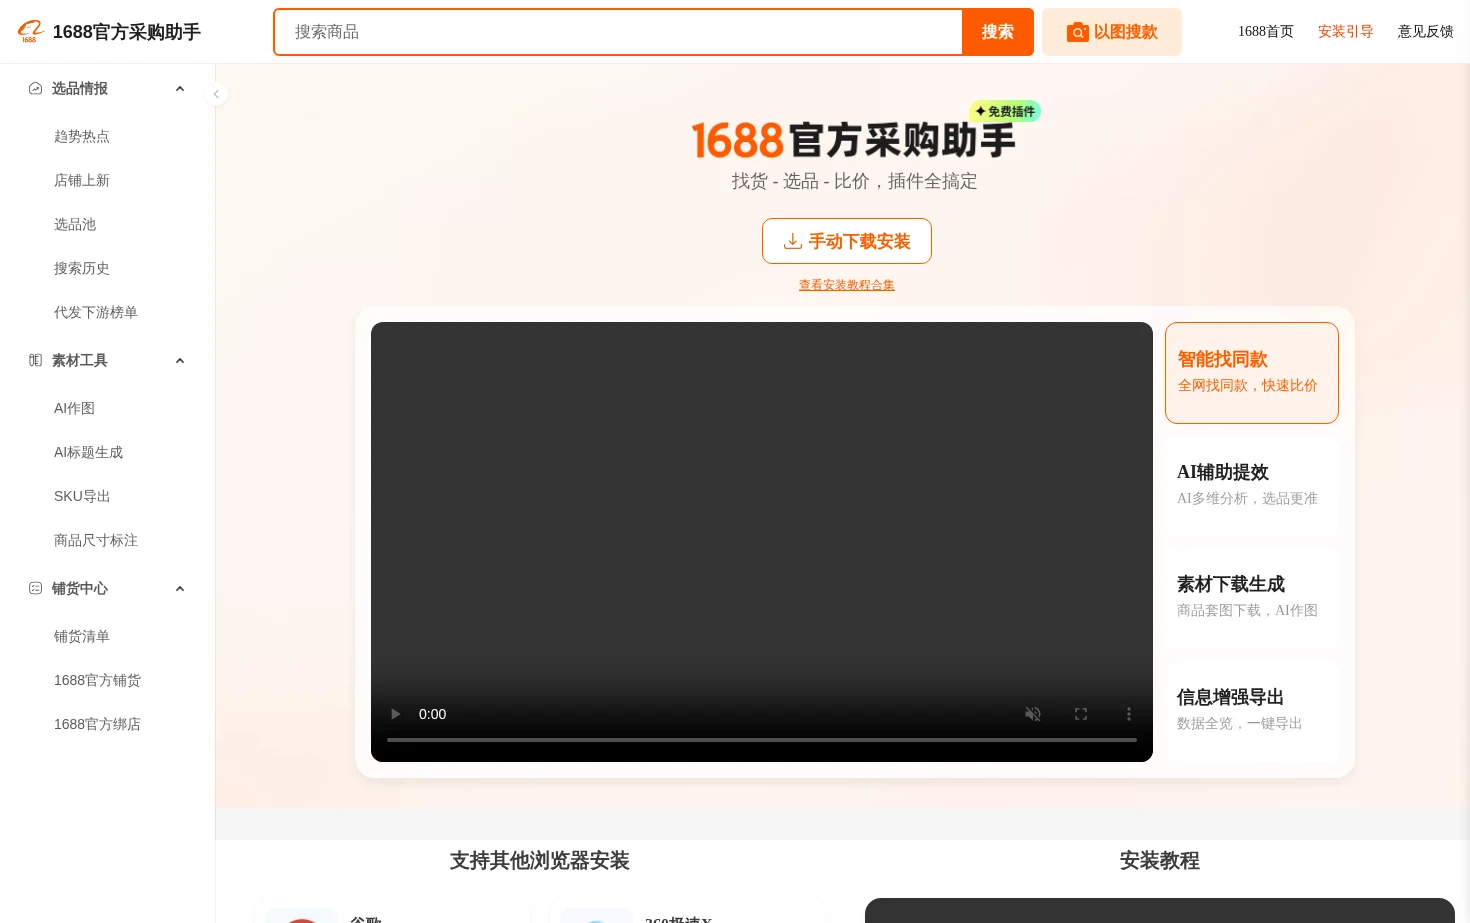Open AI标题生成 in the sidebar
This screenshot has width=1470, height=923.
click(x=88, y=452)
